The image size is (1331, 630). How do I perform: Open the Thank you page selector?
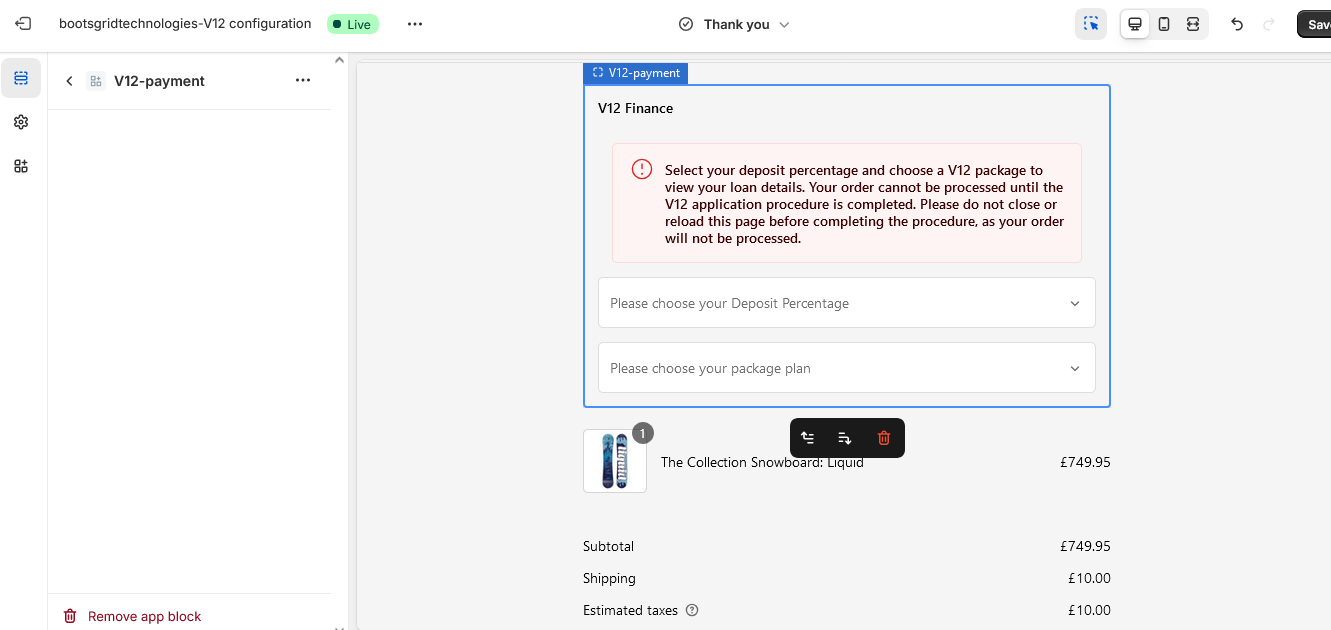point(734,24)
